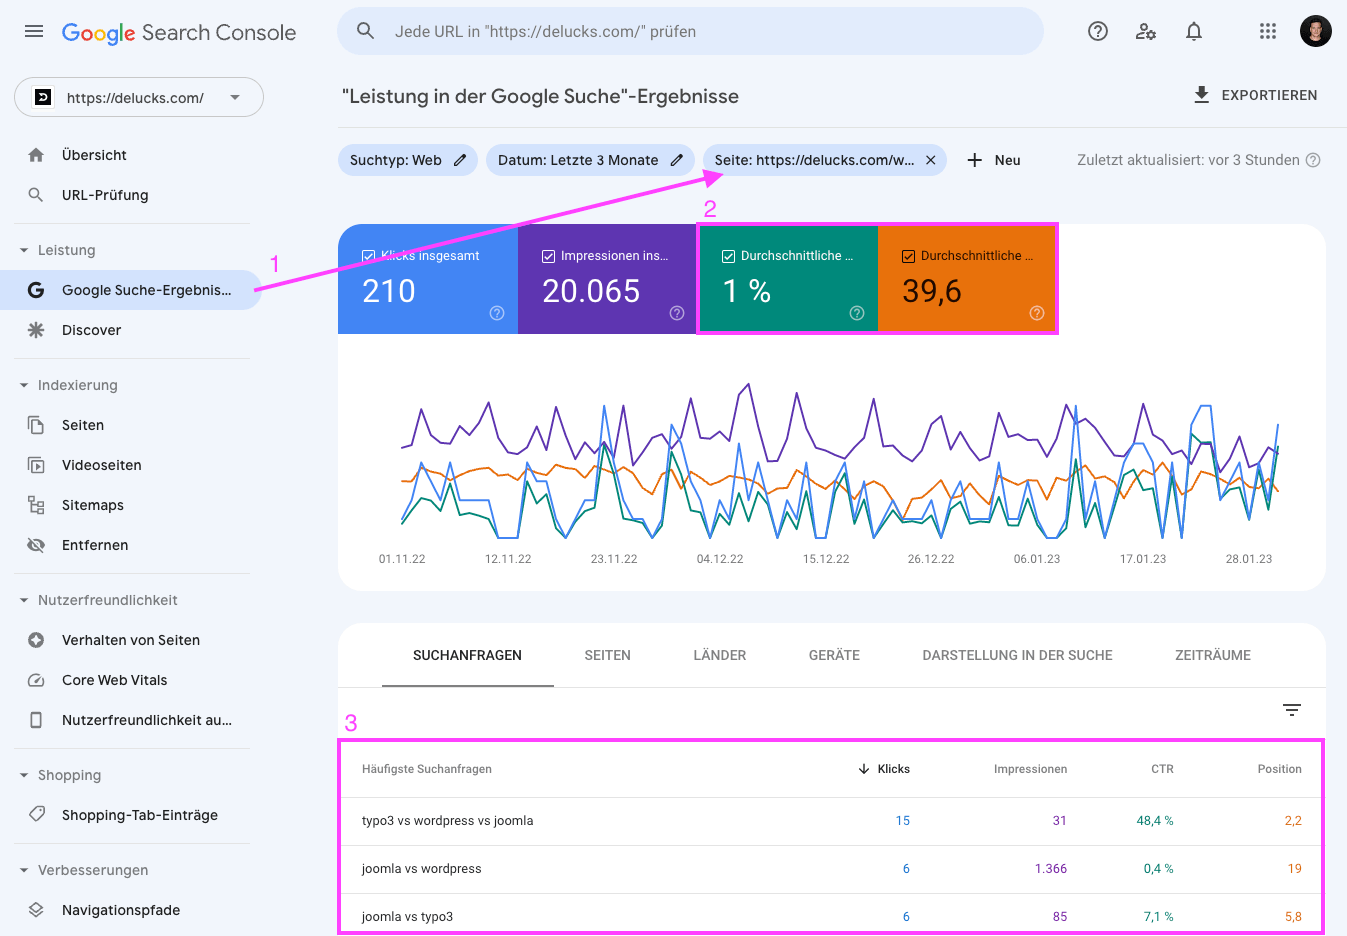Toggle the Impressionen insgesamt checkbox
1347x936 pixels.
pos(548,256)
